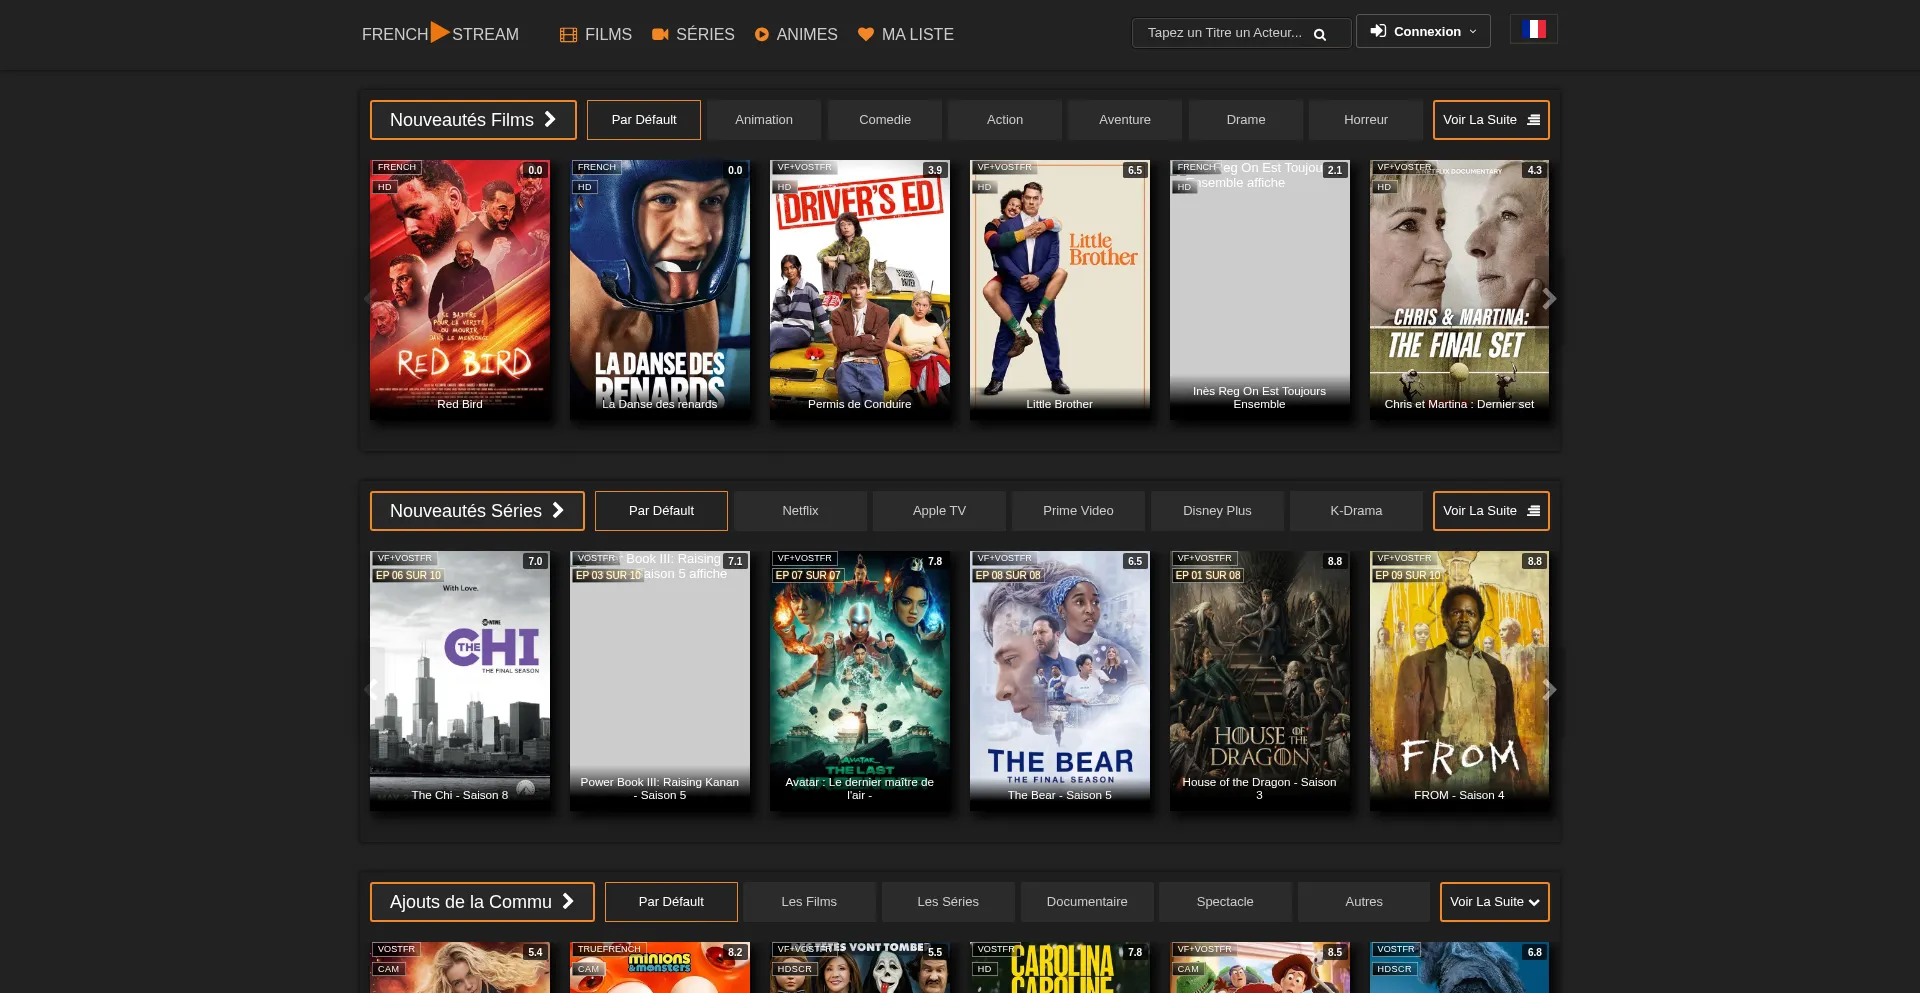The image size is (1920, 993).
Task: Select the Disney Plus series tab
Action: tap(1217, 511)
